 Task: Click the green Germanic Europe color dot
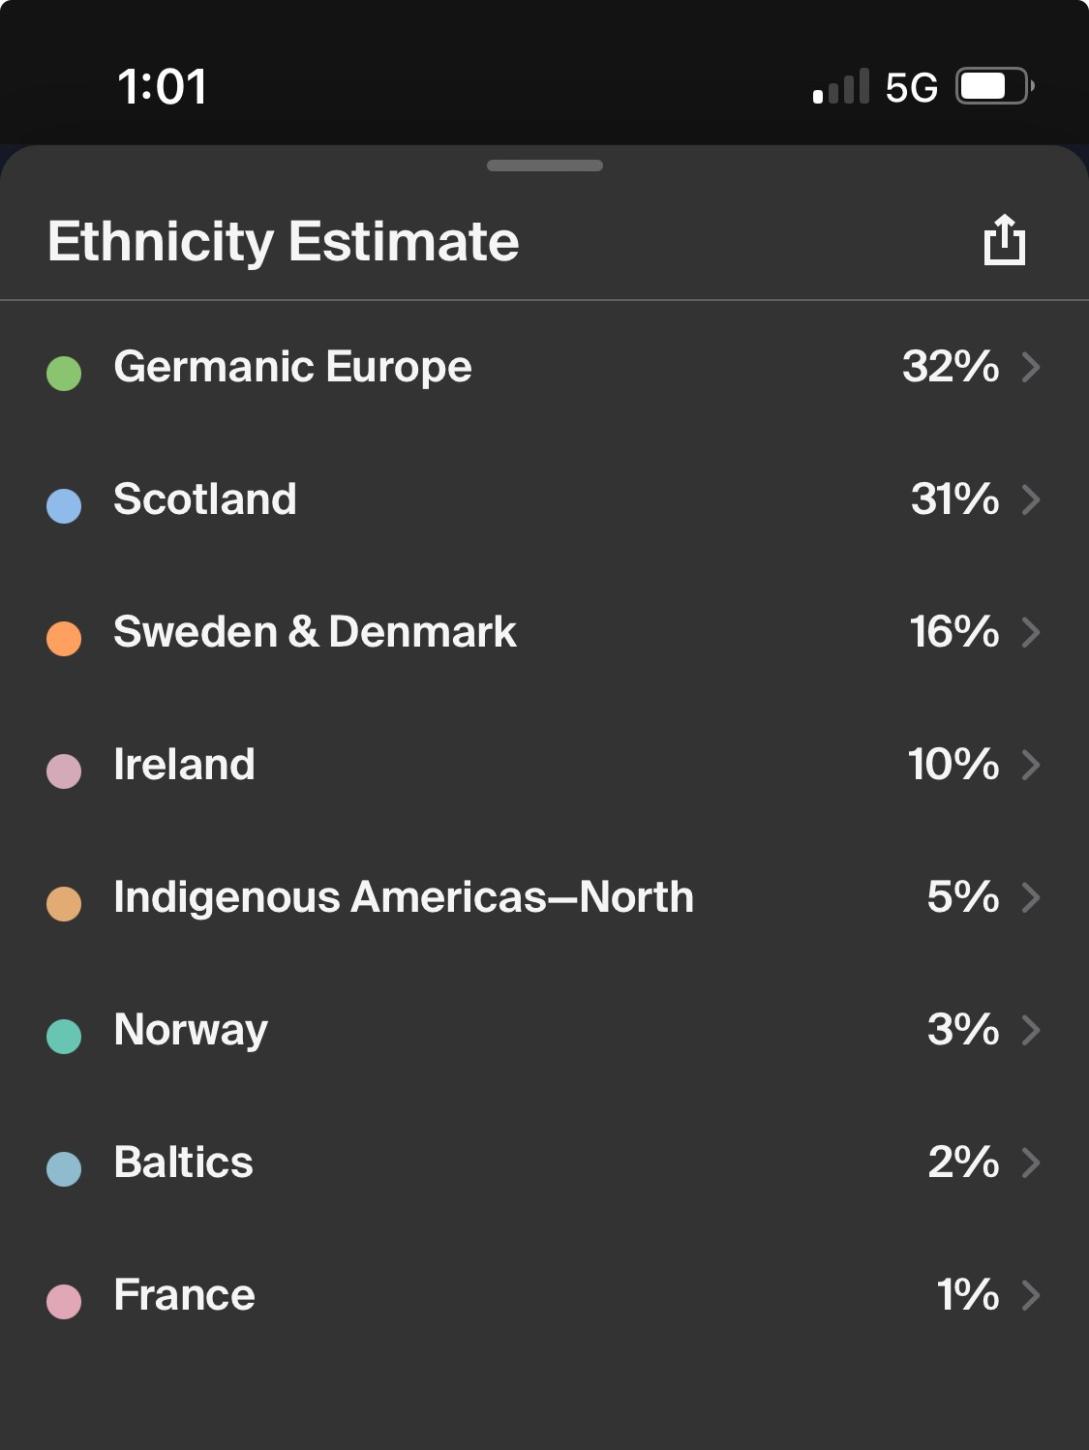(x=64, y=373)
